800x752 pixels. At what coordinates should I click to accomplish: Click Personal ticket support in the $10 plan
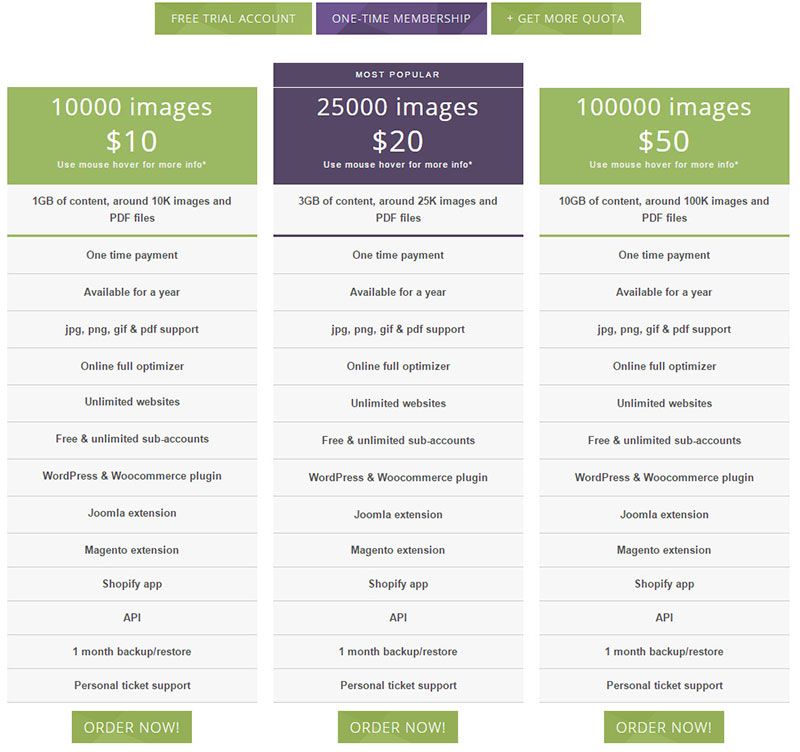pos(132,686)
